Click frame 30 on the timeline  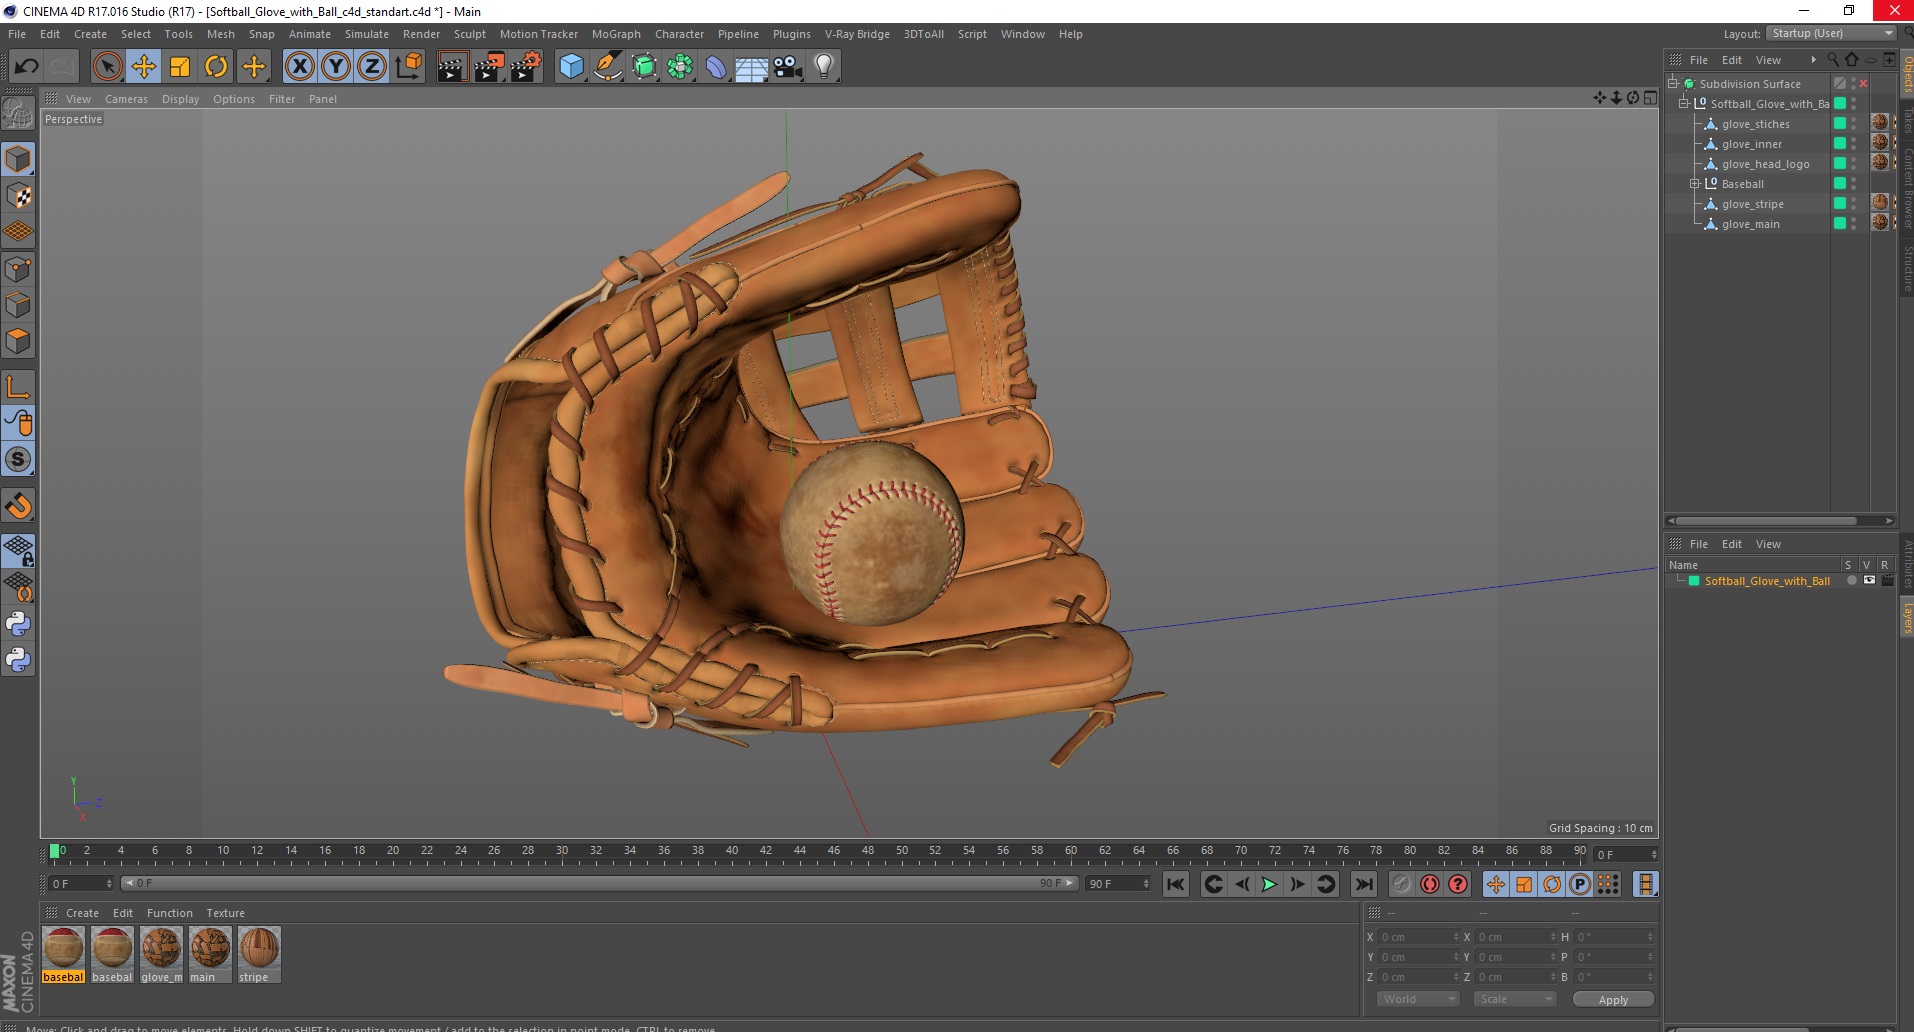tap(562, 851)
